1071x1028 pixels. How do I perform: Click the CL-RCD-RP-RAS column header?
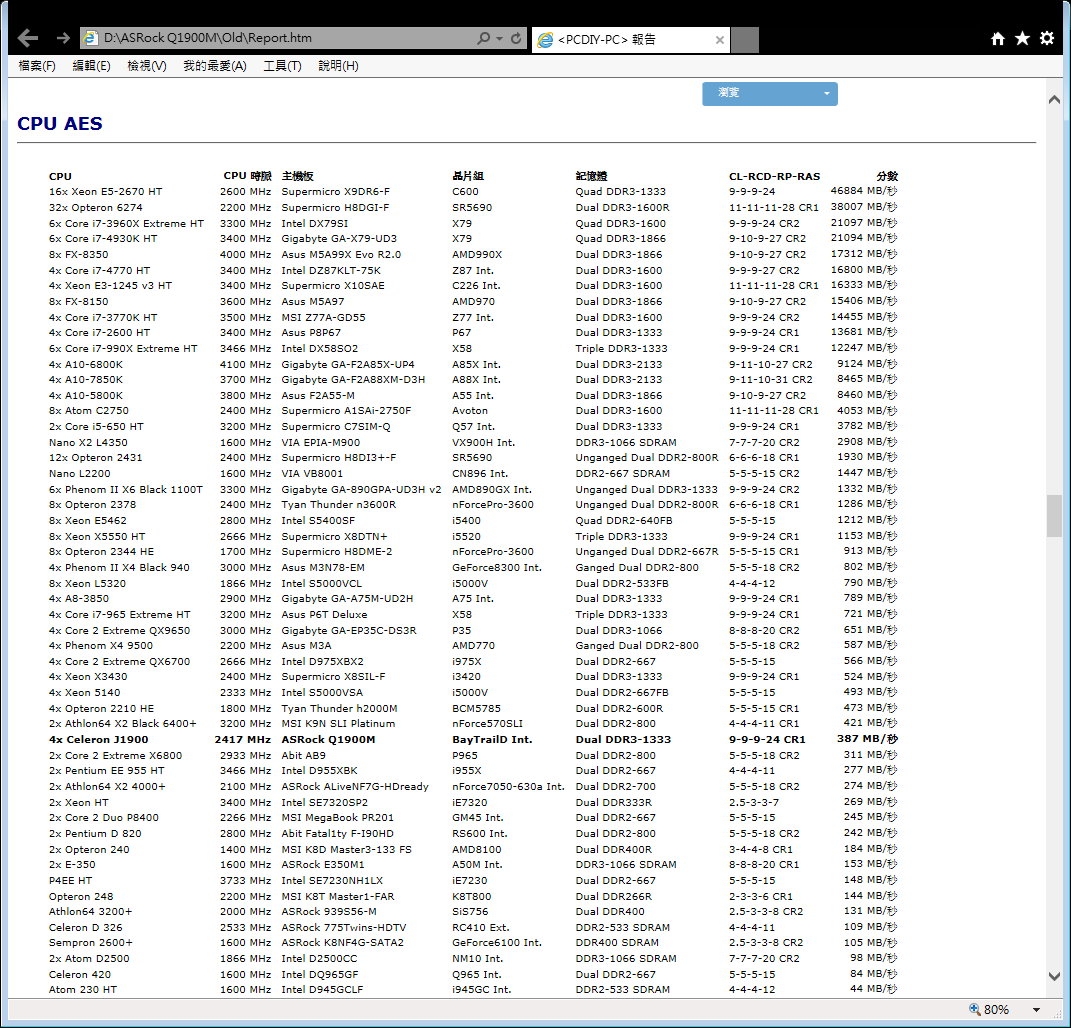(775, 176)
